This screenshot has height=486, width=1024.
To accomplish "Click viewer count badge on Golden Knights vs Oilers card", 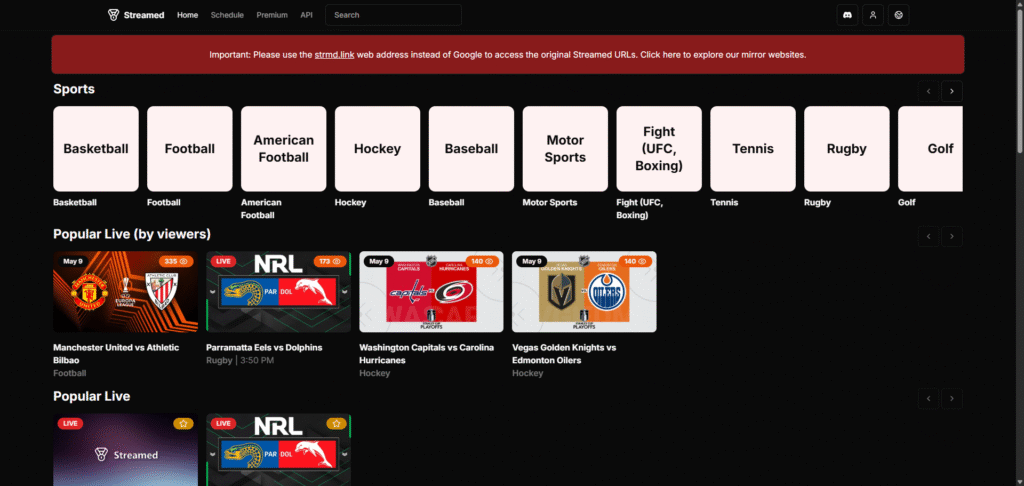I will [635, 261].
